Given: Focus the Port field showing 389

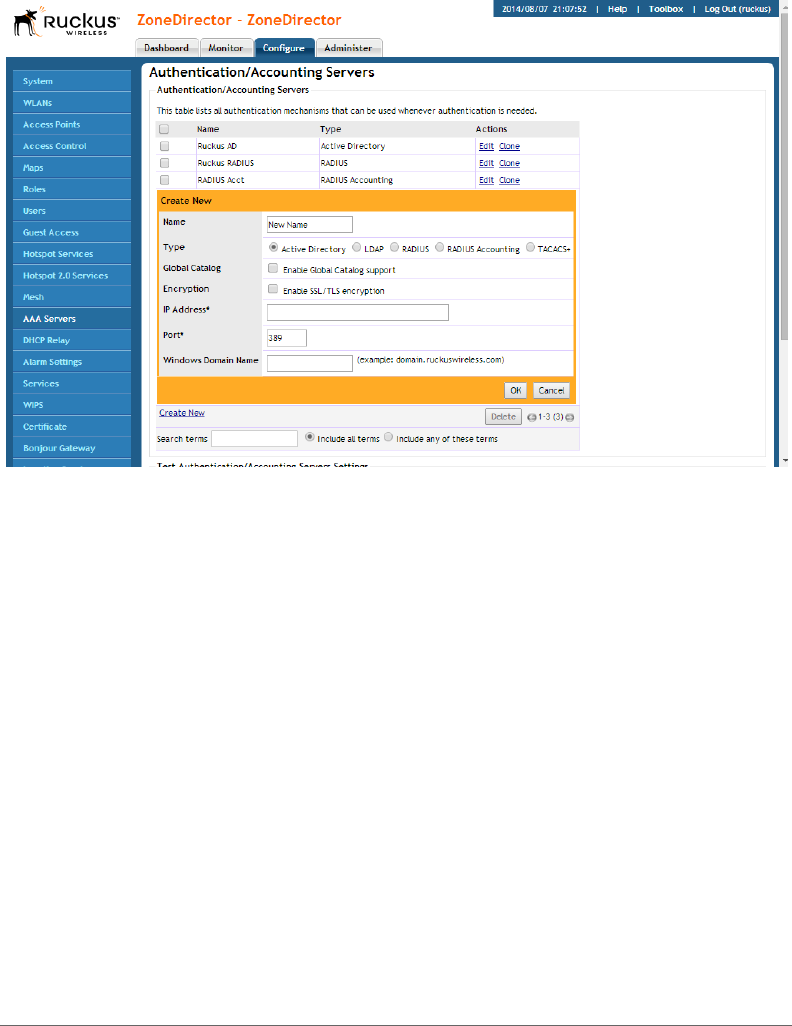Looking at the screenshot, I should (x=287, y=338).
